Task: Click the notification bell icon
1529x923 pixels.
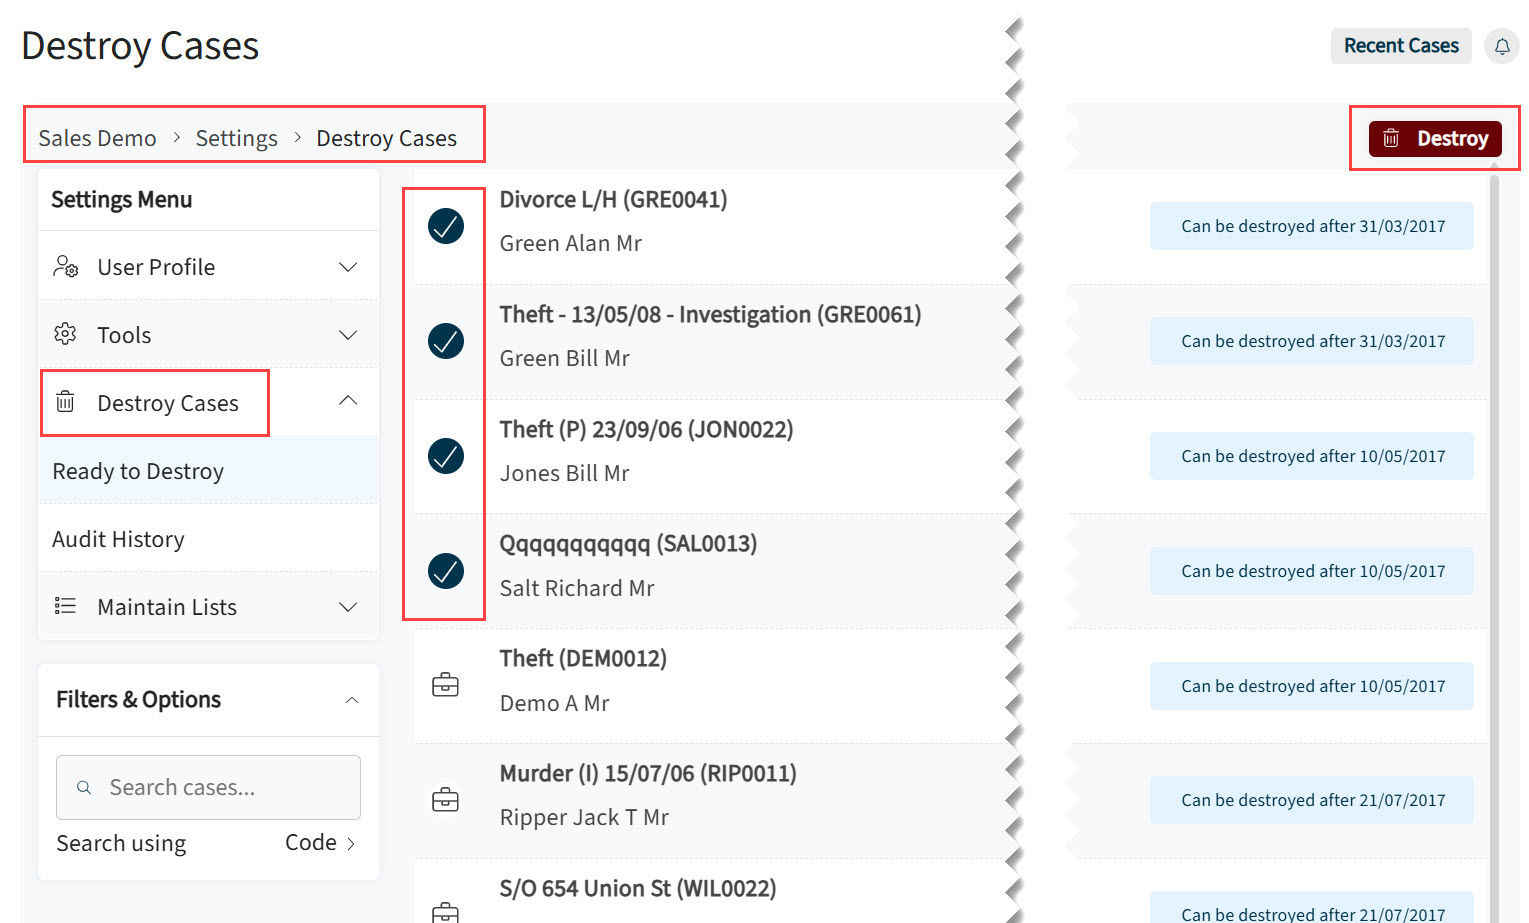Action: 1502,46
